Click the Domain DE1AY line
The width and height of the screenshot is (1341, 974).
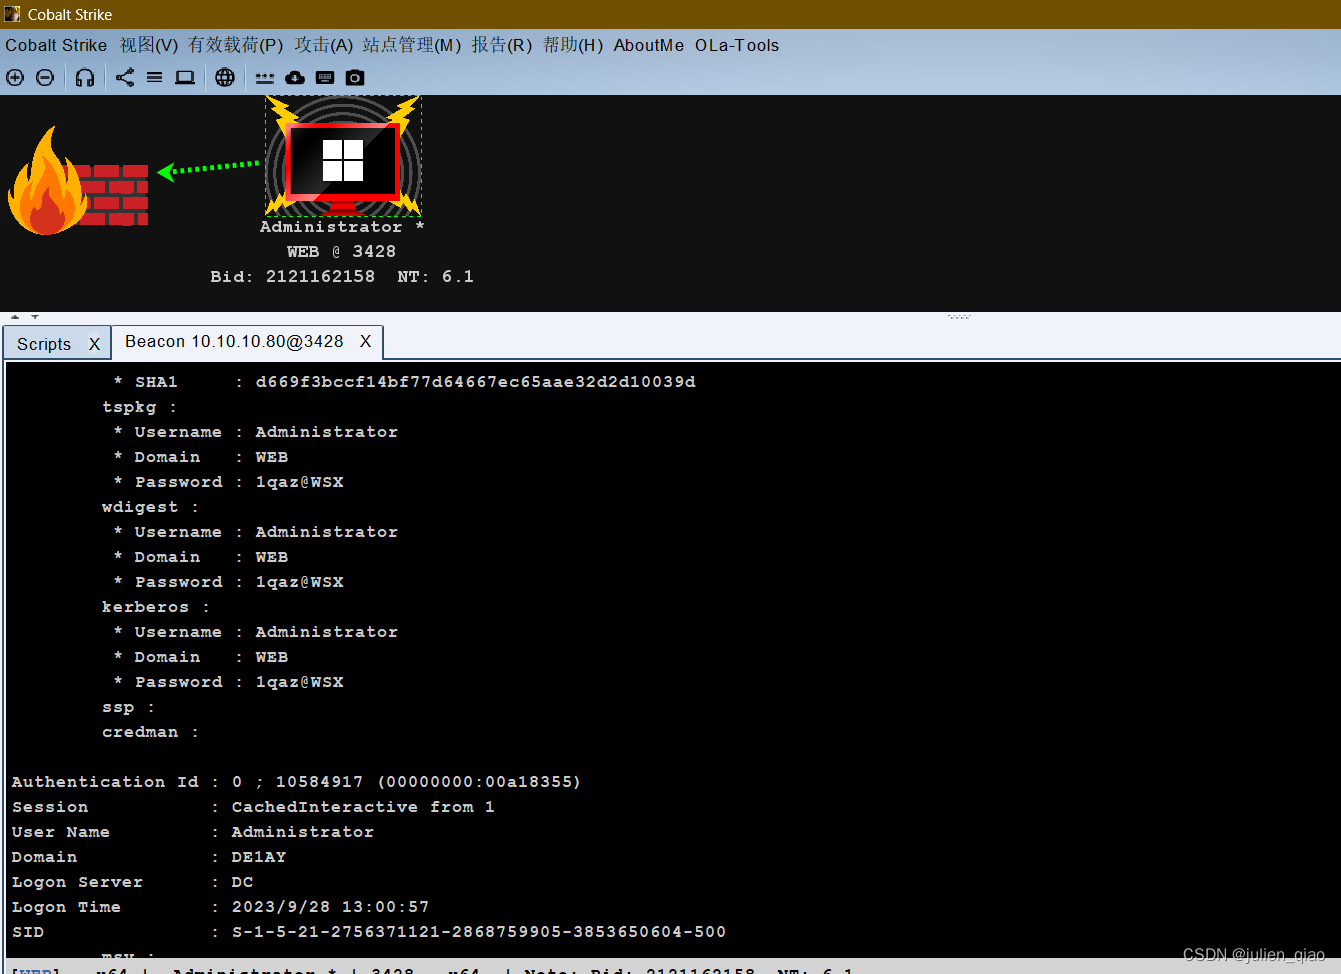(x=149, y=857)
